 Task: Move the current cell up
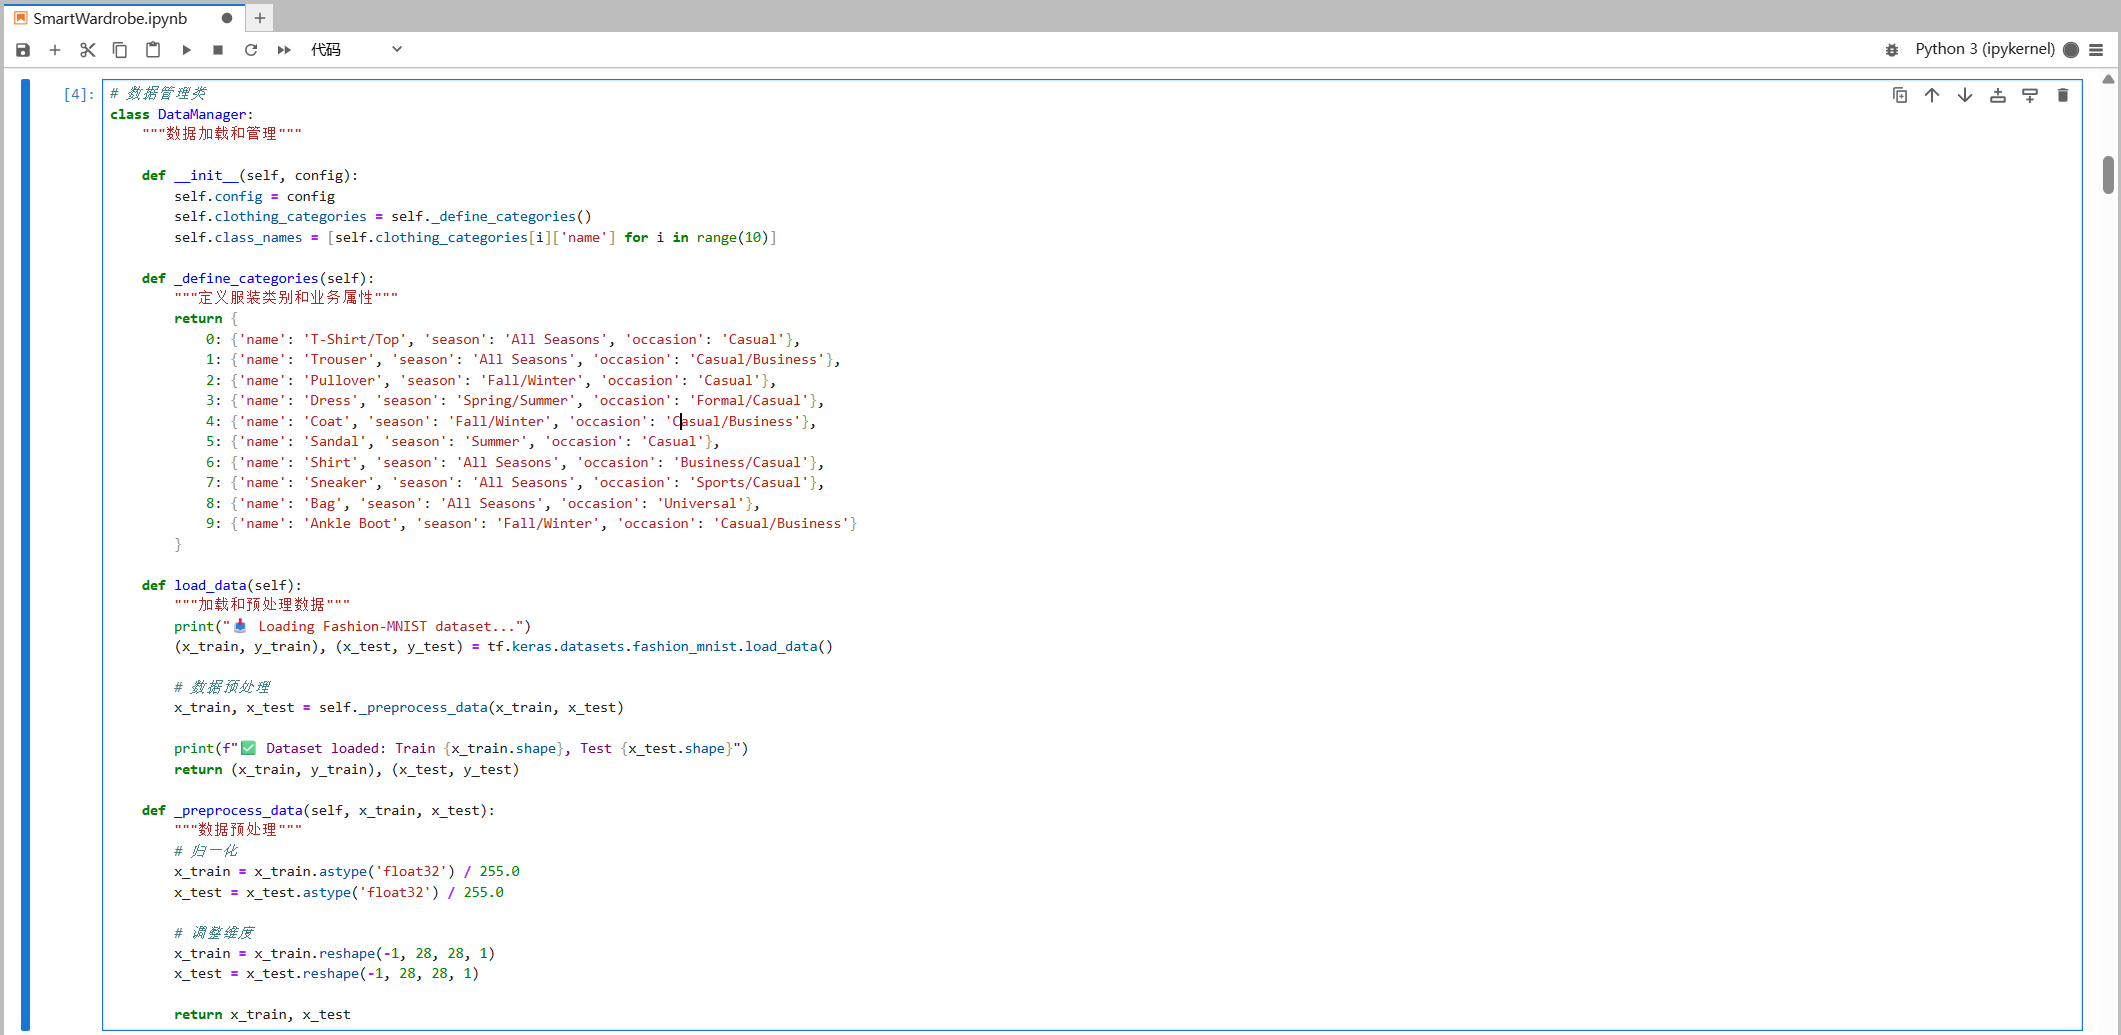tap(1932, 96)
